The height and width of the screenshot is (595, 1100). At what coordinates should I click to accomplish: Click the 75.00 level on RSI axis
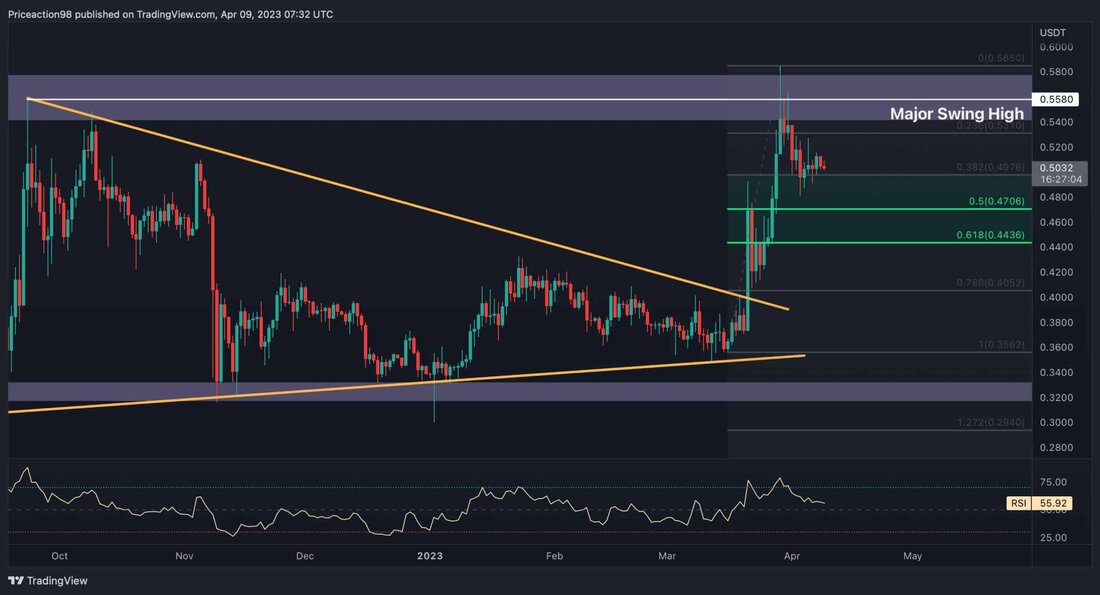tap(1053, 481)
